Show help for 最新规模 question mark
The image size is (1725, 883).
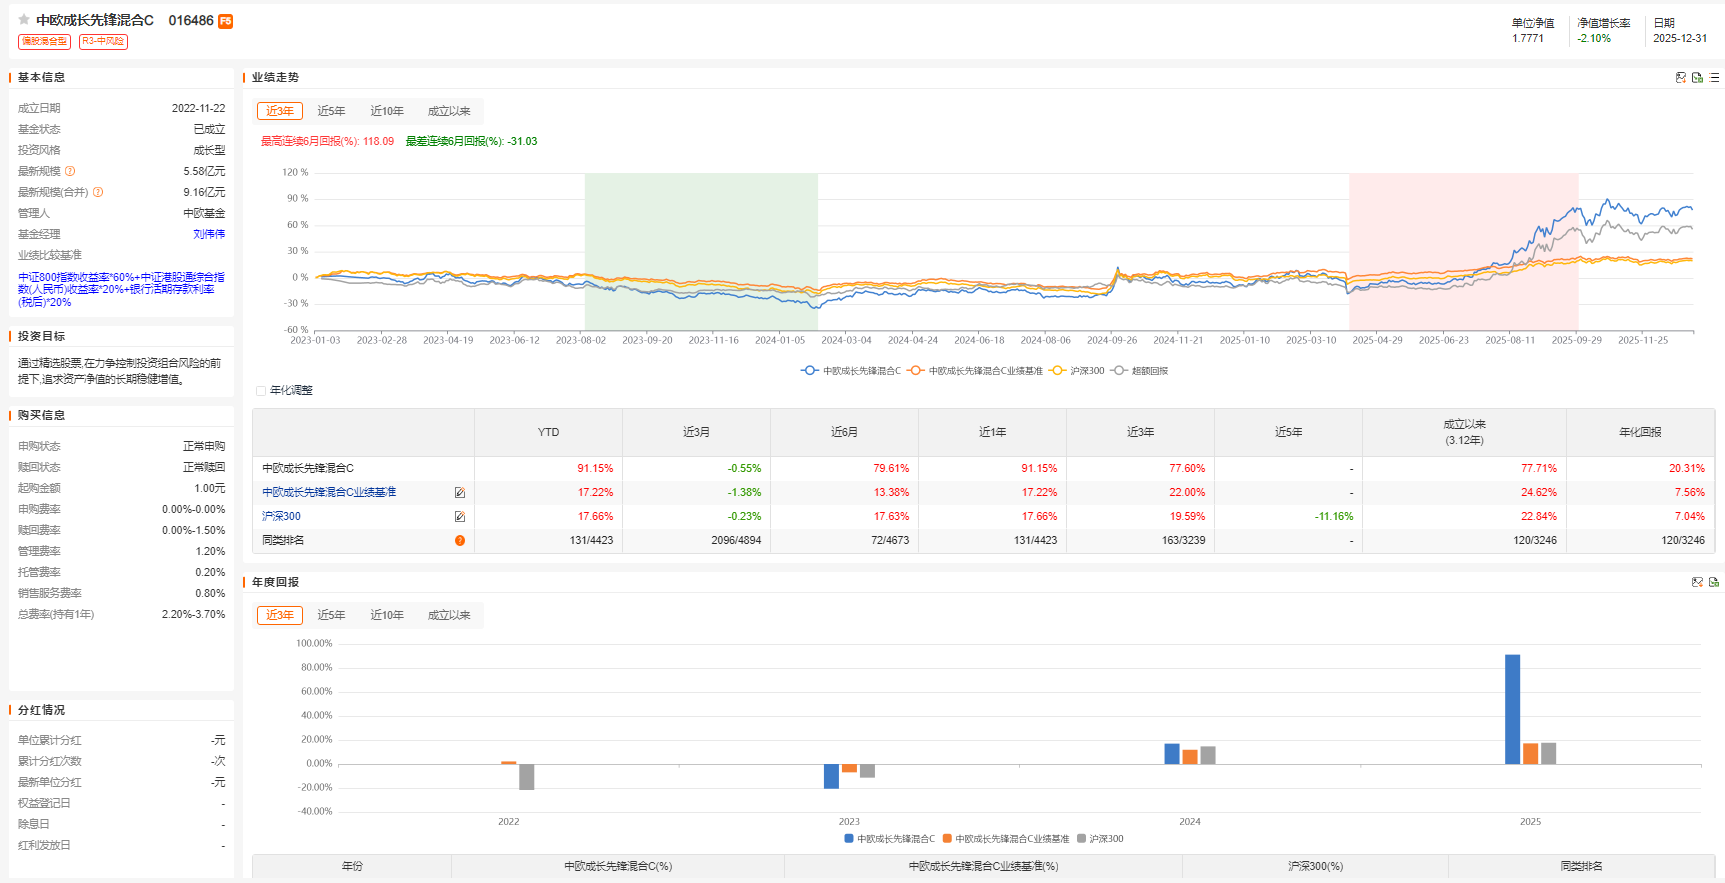70,171
